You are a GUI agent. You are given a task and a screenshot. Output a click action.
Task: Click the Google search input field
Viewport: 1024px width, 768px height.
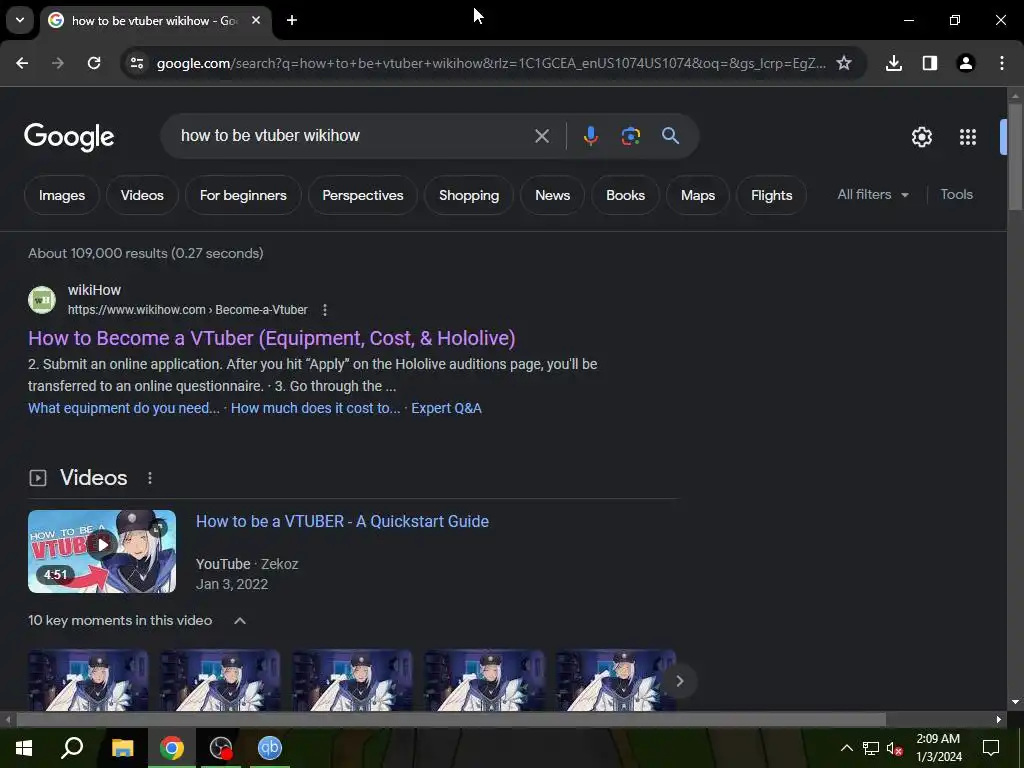click(x=353, y=136)
